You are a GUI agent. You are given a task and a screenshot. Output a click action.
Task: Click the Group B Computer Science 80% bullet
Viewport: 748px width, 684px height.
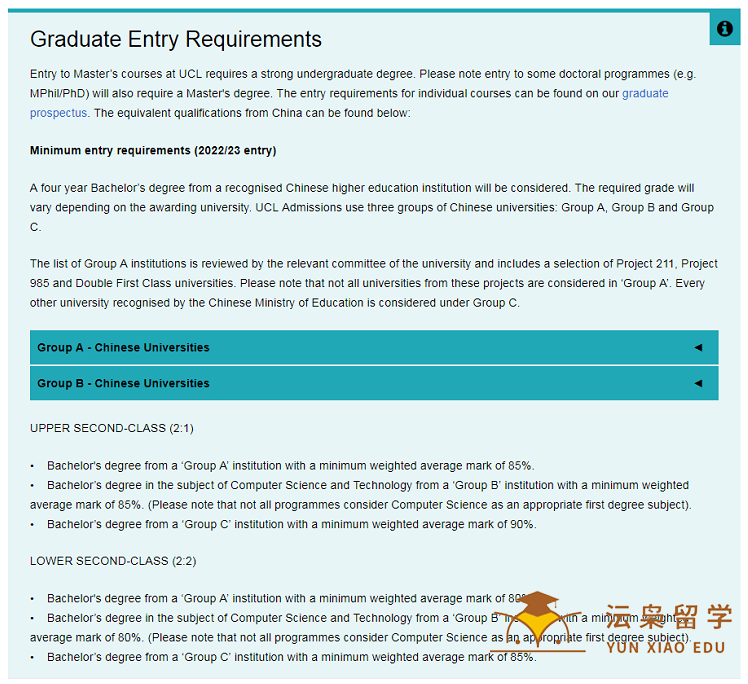click(361, 628)
